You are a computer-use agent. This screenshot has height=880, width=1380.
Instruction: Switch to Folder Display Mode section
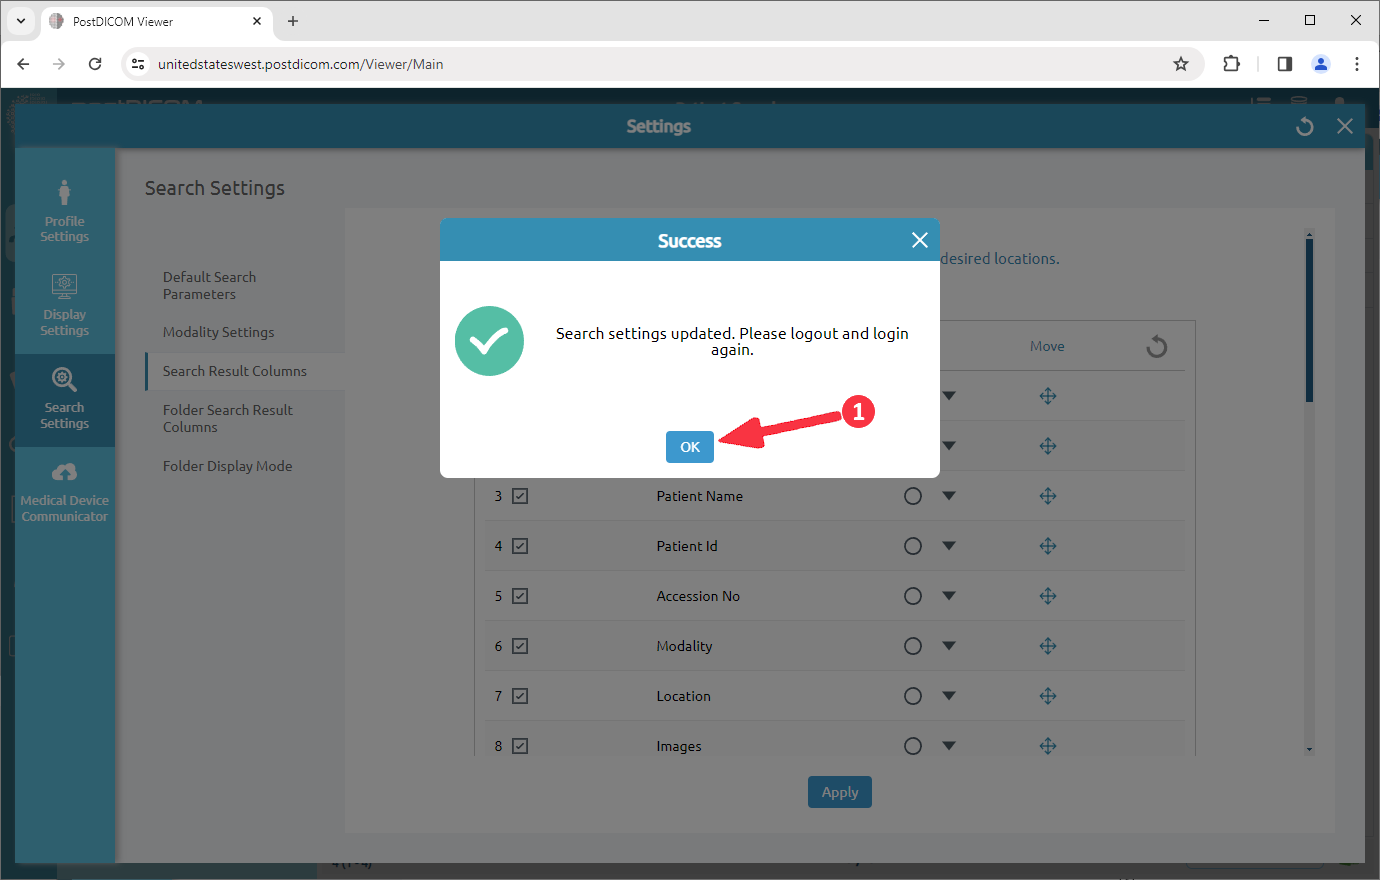(227, 465)
